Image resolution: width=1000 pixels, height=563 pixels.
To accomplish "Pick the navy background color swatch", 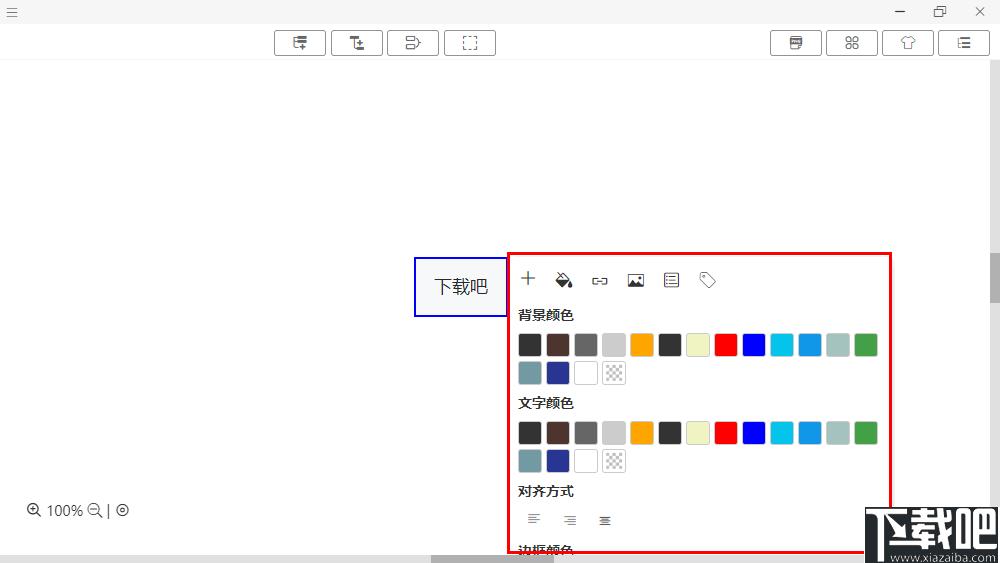I will 558,373.
